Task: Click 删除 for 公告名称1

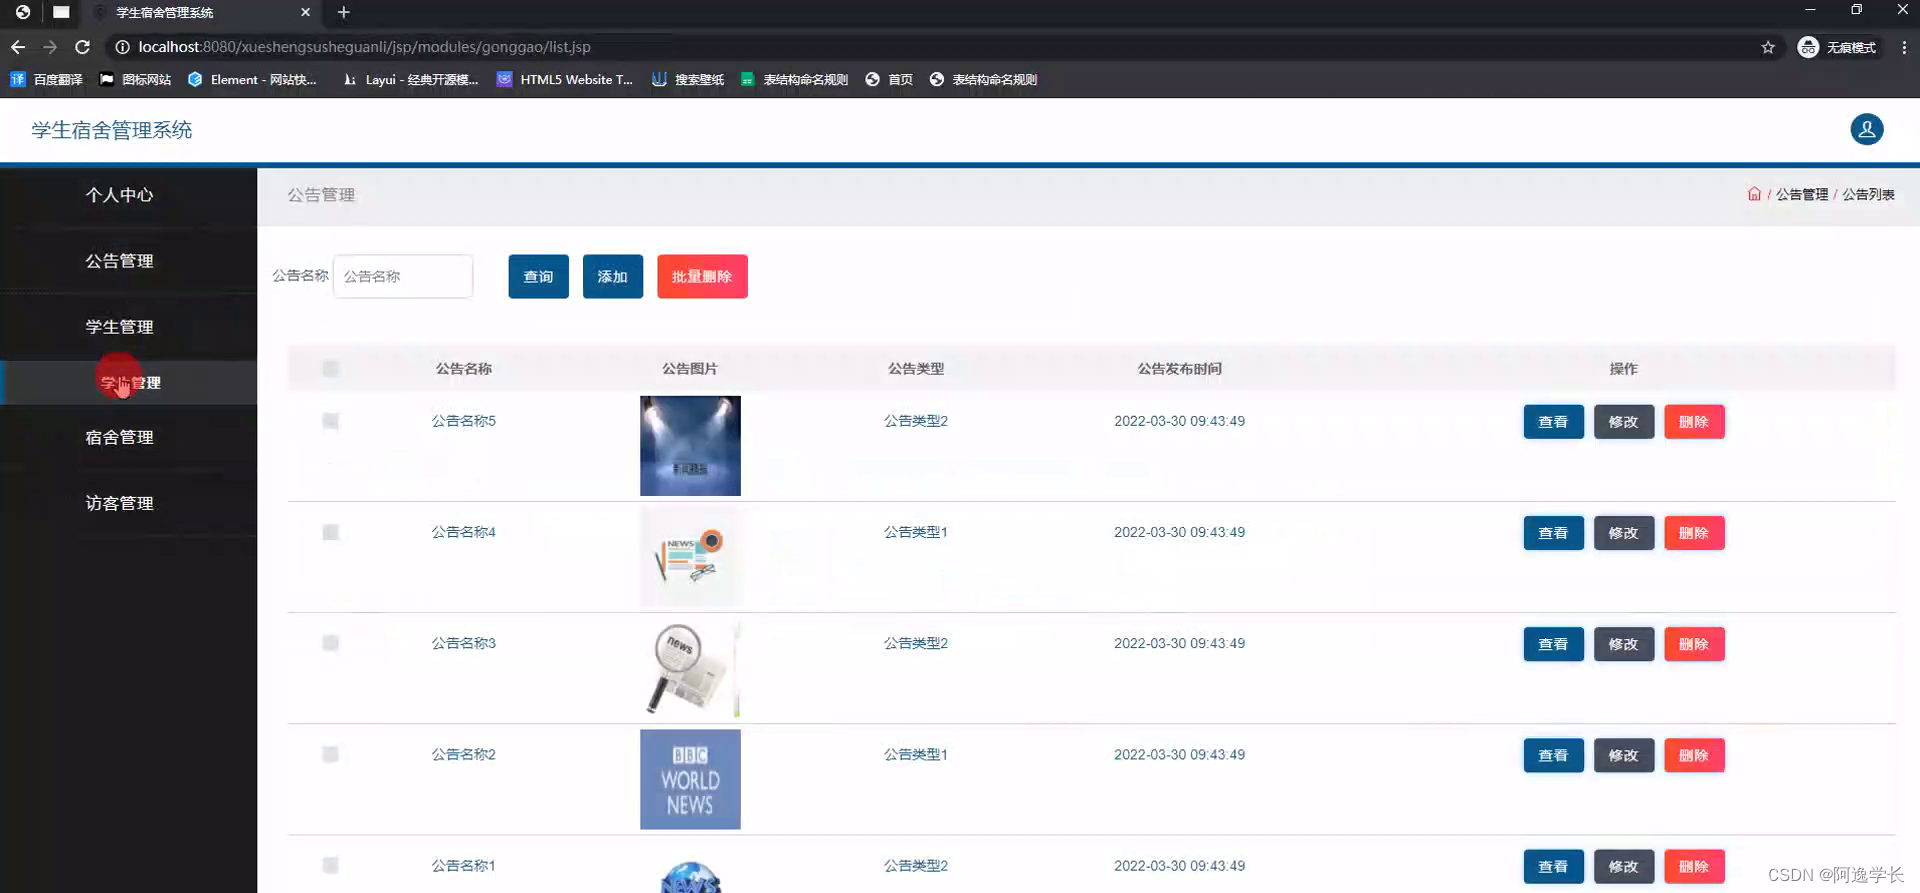Action: pyautogui.click(x=1694, y=866)
